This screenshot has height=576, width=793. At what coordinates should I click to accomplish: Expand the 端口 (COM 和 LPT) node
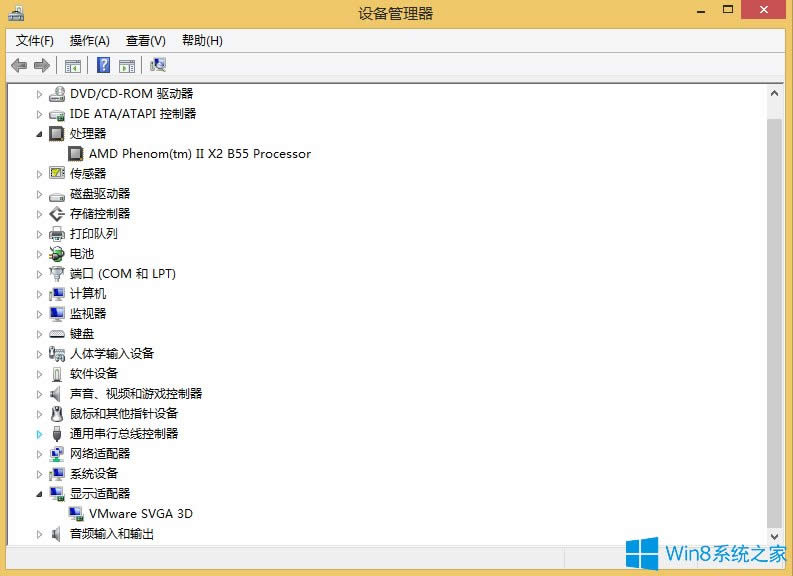click(x=39, y=274)
